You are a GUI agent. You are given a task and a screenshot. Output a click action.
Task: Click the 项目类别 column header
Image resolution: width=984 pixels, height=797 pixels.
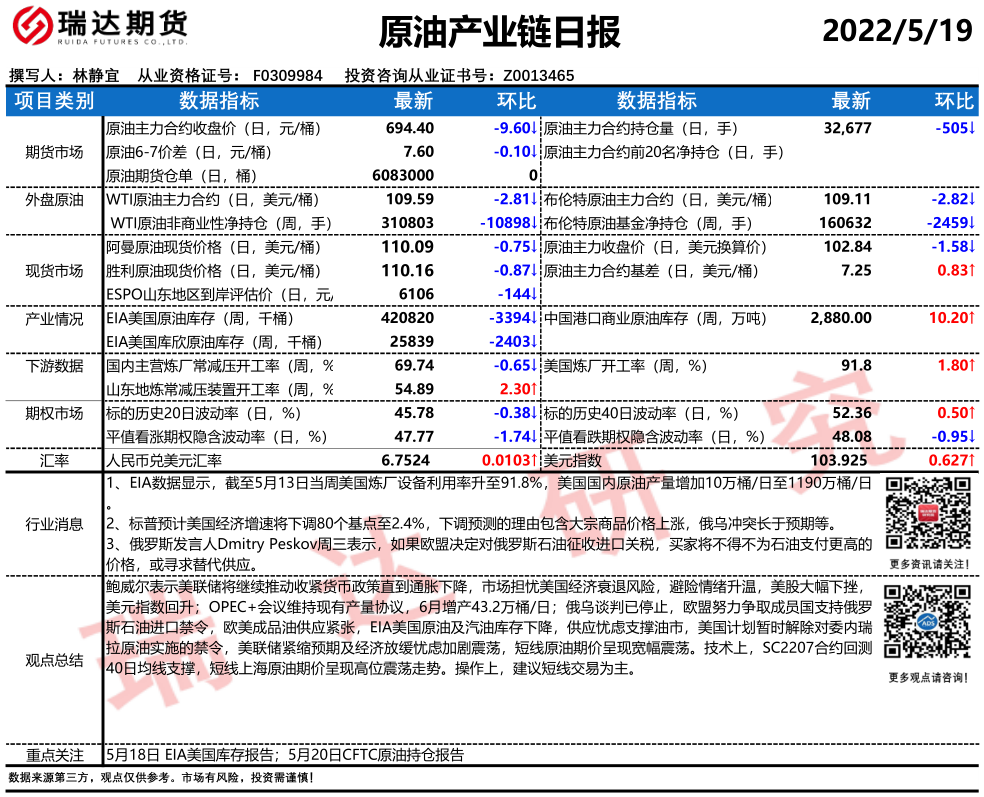54,101
